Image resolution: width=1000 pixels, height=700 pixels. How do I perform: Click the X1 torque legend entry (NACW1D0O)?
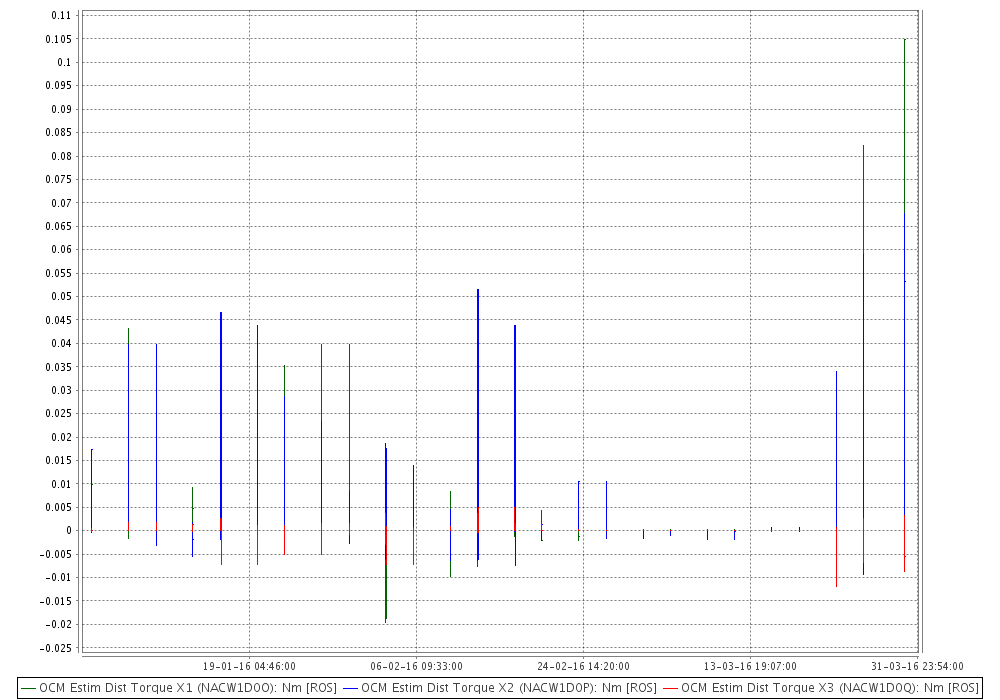click(x=179, y=688)
